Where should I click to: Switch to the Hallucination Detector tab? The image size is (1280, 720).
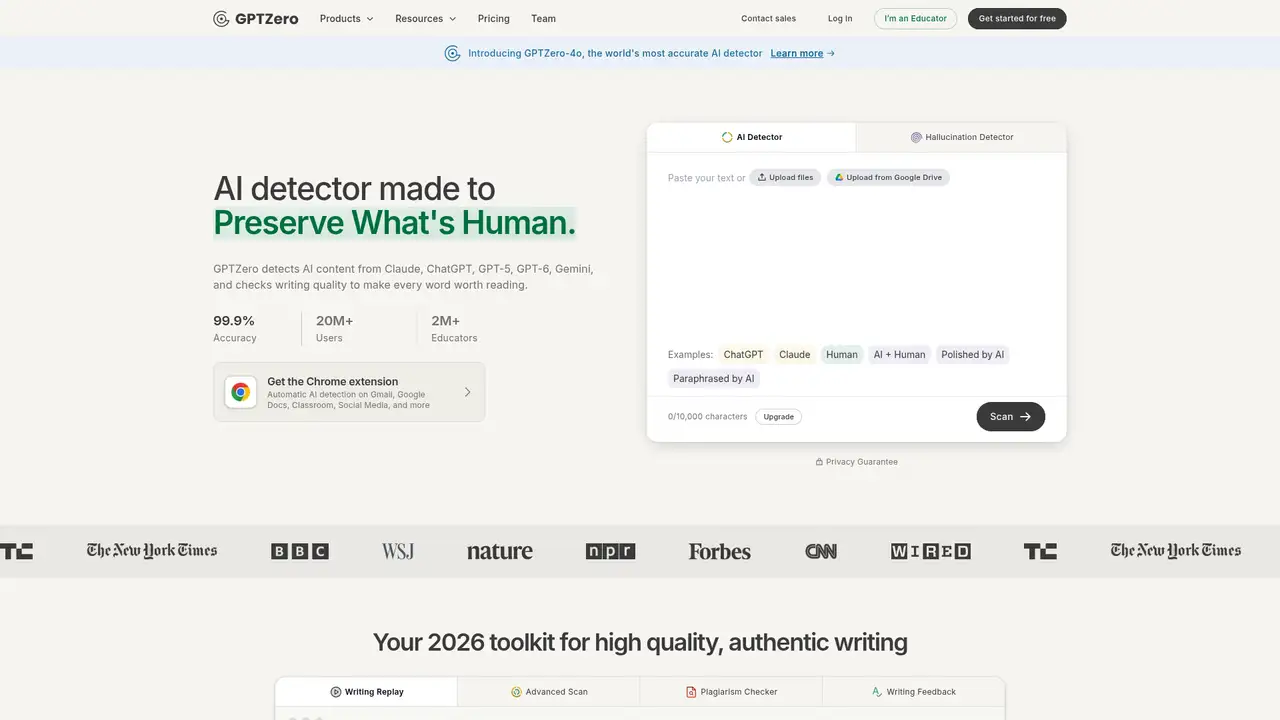[962, 137]
